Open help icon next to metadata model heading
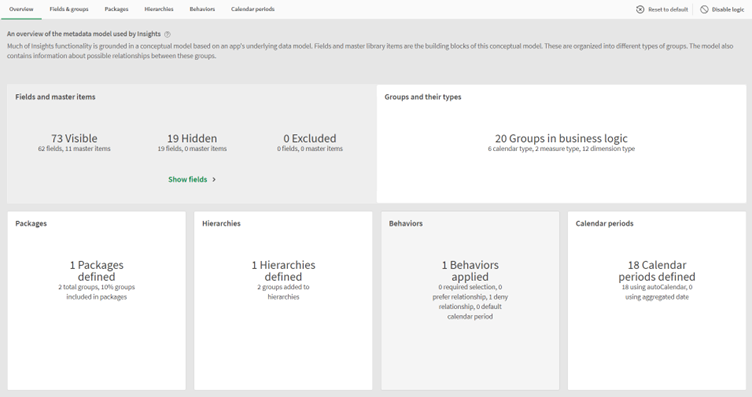Screen dimensions: 752x397 tap(167, 35)
